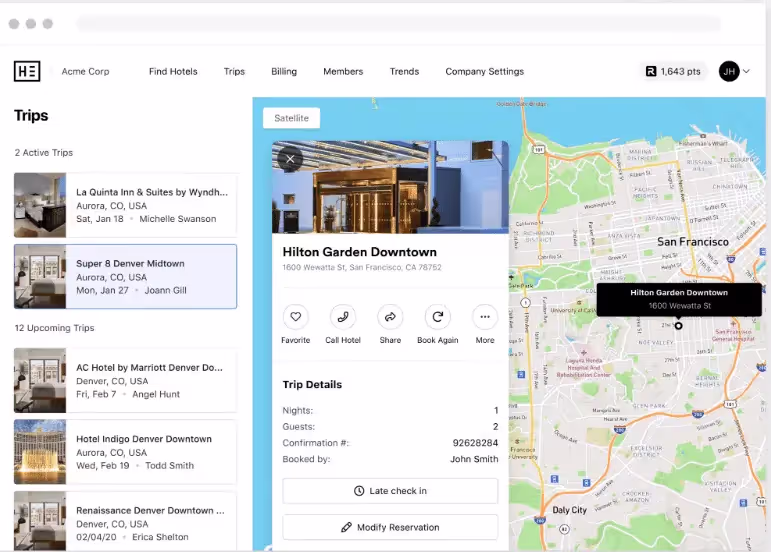
Task: Click the HE logo icon
Action: pyautogui.click(x=27, y=71)
